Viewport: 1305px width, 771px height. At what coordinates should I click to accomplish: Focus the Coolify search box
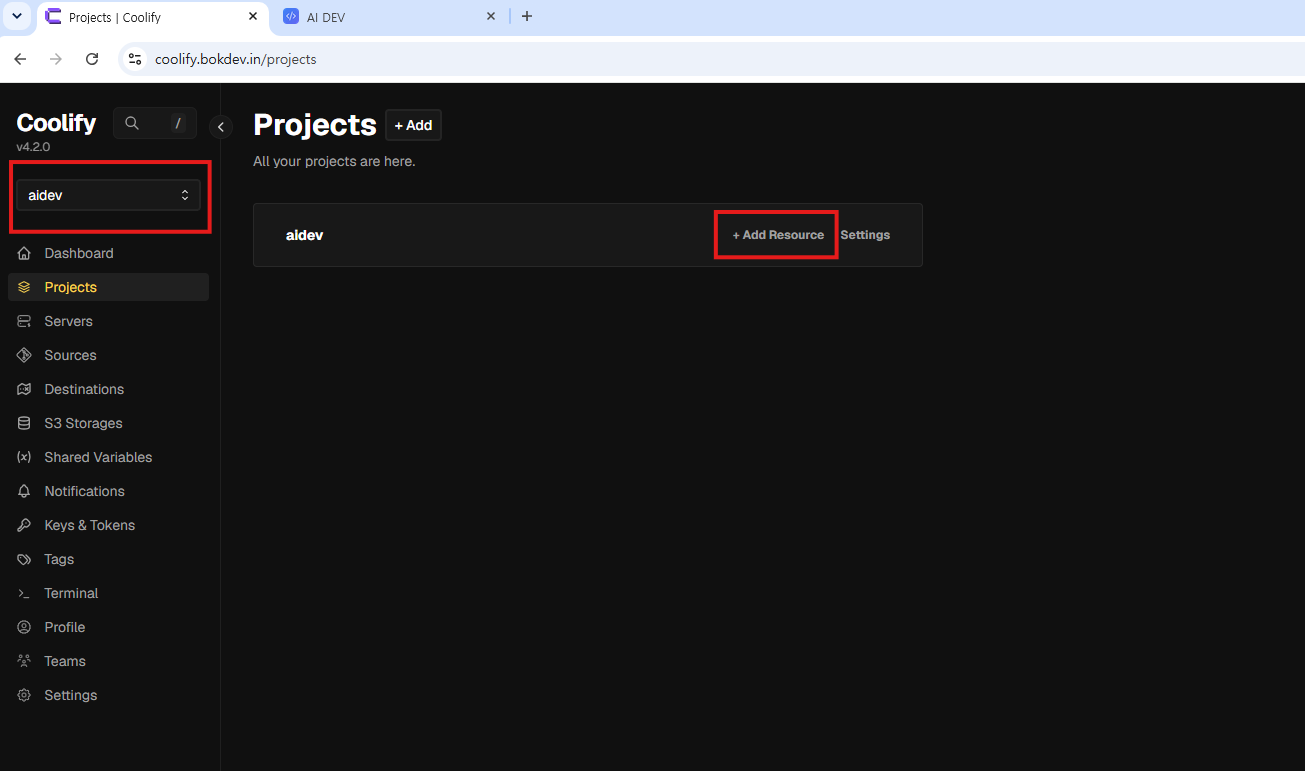tap(155, 123)
